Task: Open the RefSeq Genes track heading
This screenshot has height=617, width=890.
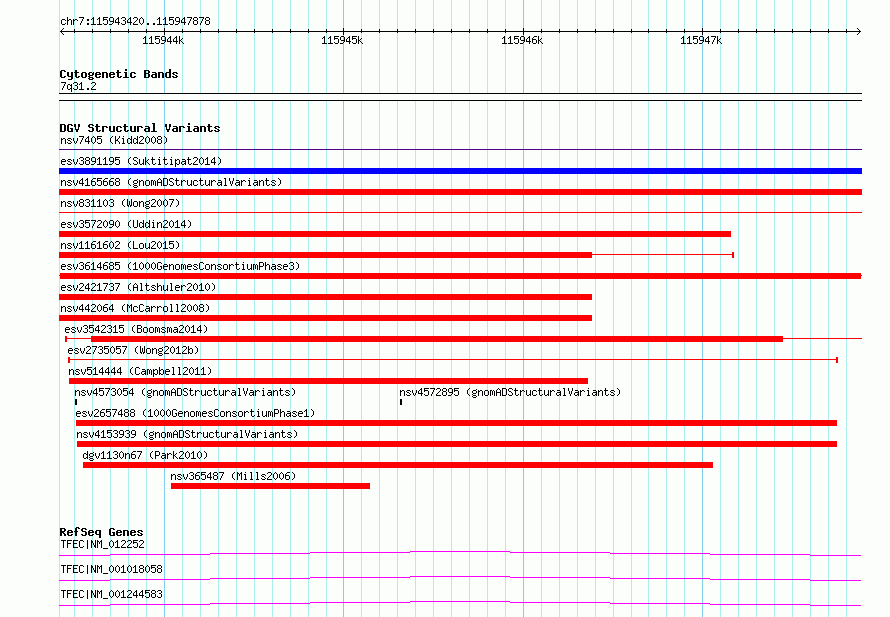Action: [101, 532]
